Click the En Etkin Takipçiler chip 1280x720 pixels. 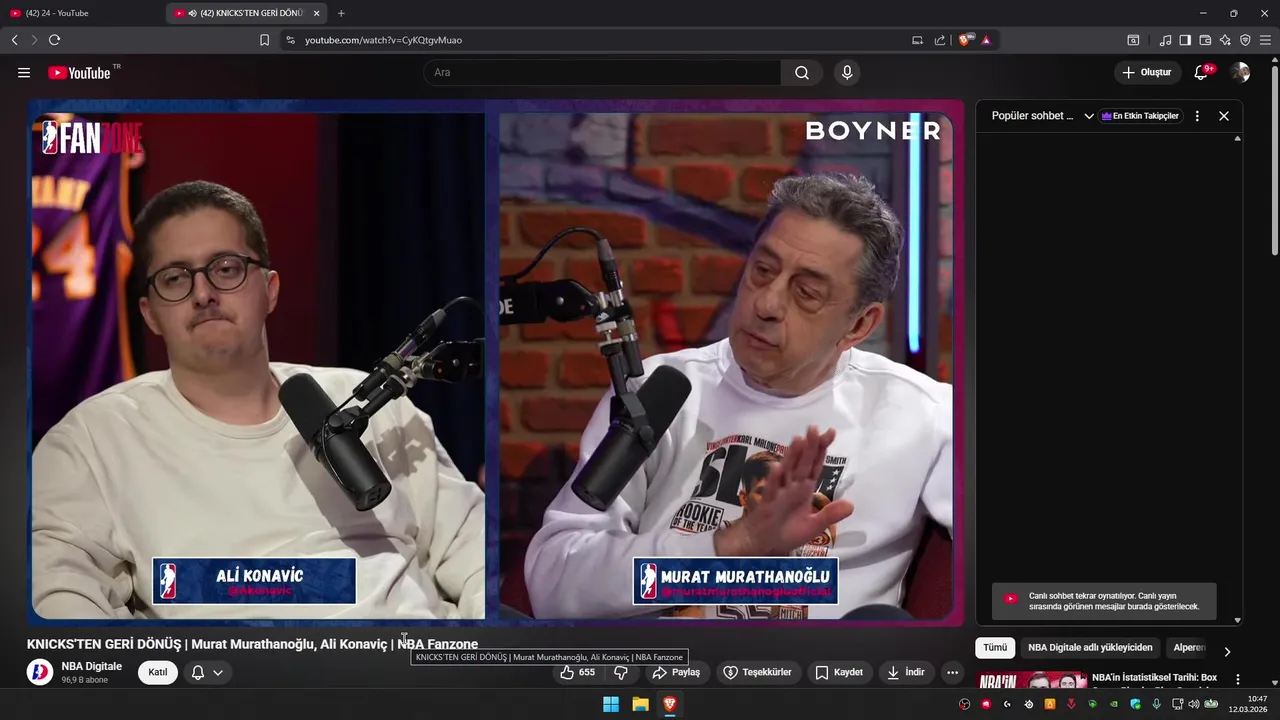coord(1140,116)
